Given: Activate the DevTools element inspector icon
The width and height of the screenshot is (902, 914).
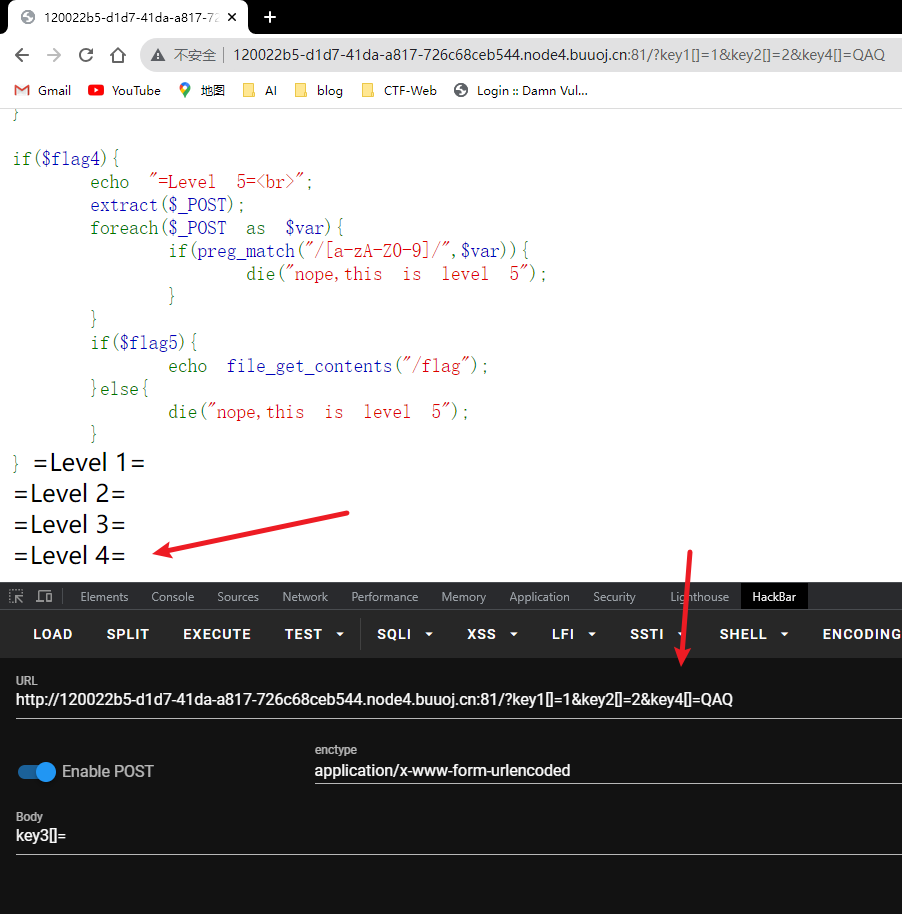Looking at the screenshot, I should pyautogui.click(x=16, y=596).
